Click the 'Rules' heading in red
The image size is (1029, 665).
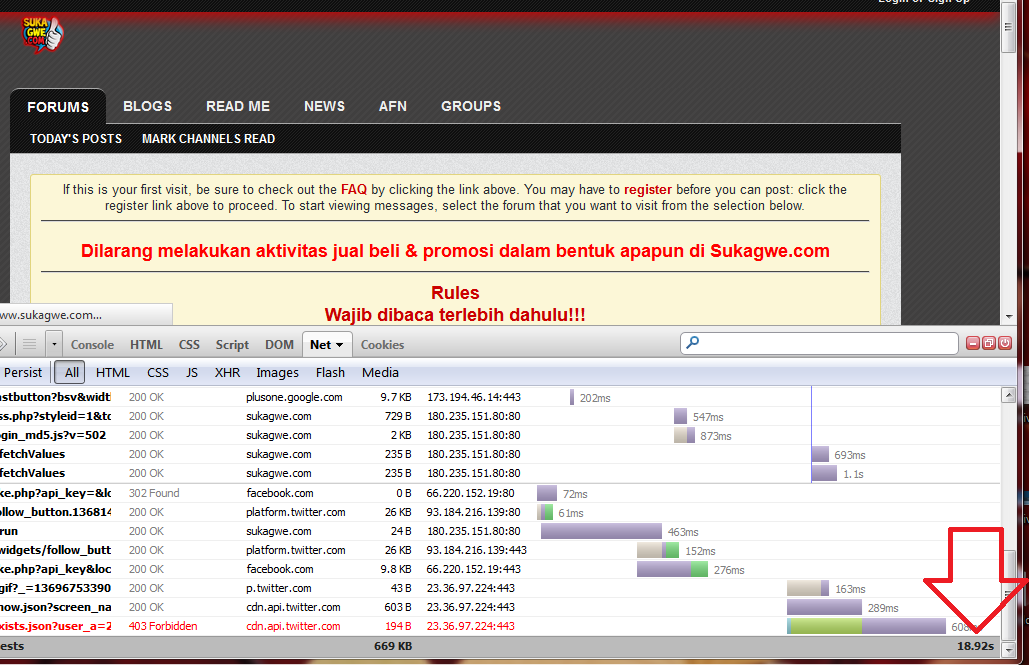455,293
